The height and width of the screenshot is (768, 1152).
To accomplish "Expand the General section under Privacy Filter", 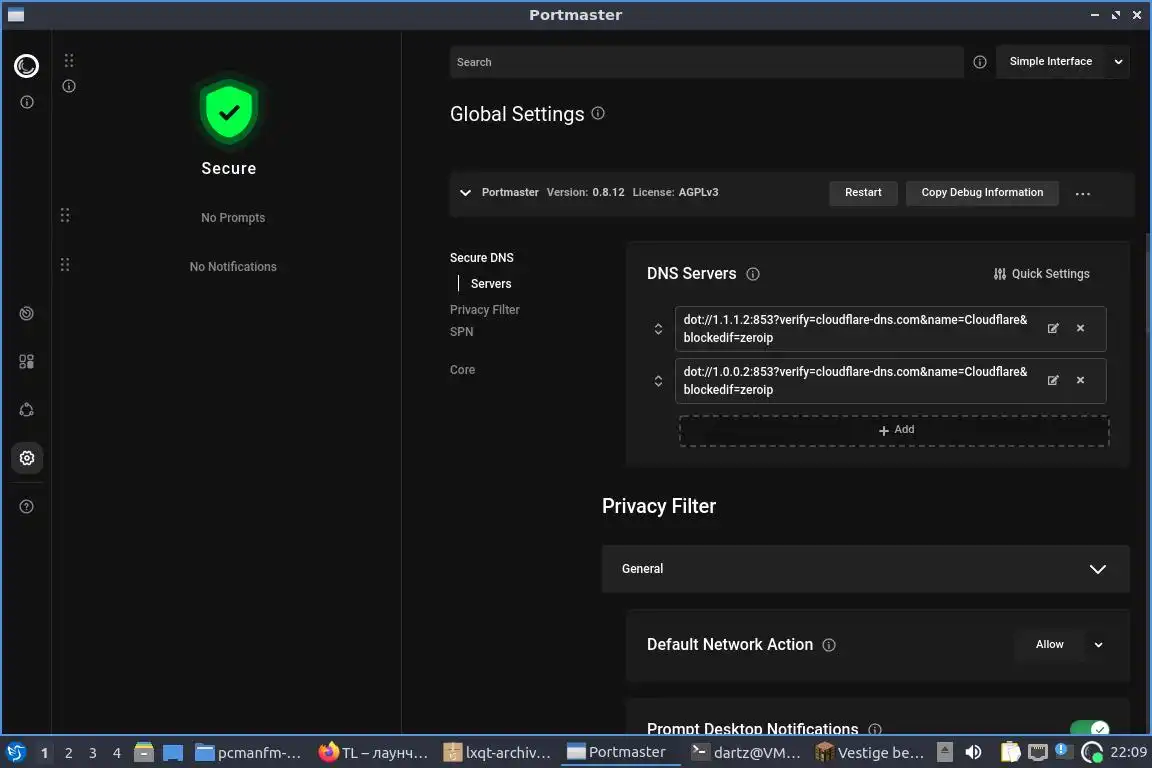I will (x=865, y=569).
